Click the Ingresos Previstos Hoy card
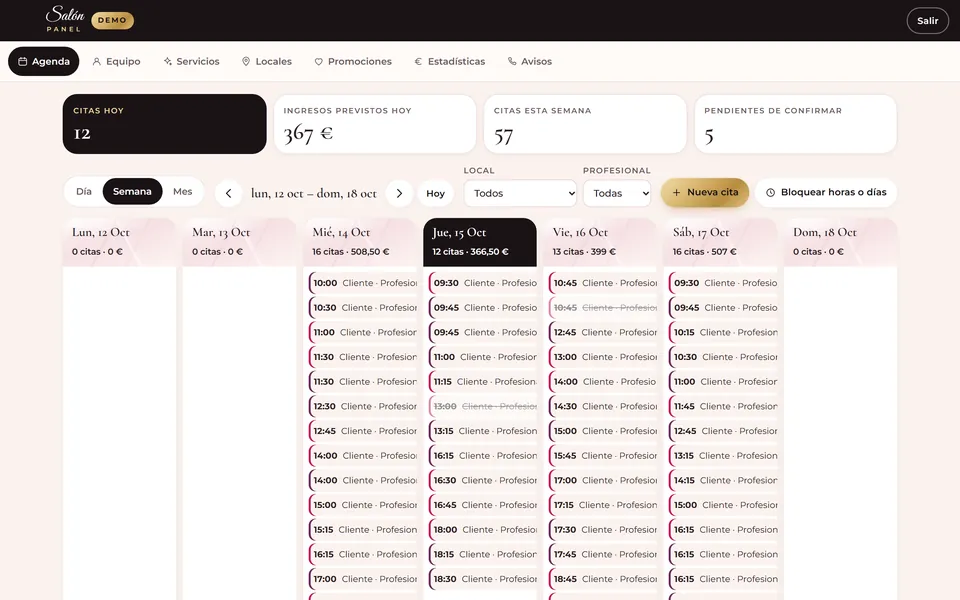This screenshot has height=600, width=960. [x=375, y=124]
